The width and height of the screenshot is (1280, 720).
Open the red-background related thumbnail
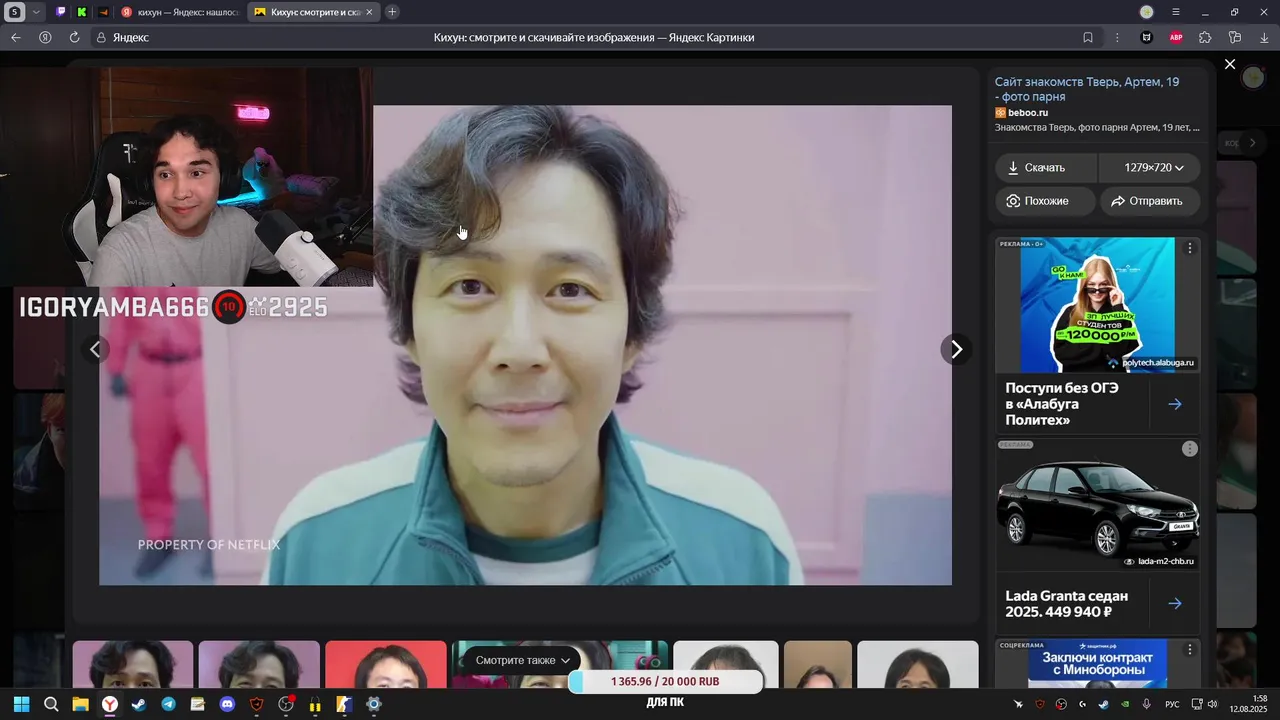(x=386, y=665)
